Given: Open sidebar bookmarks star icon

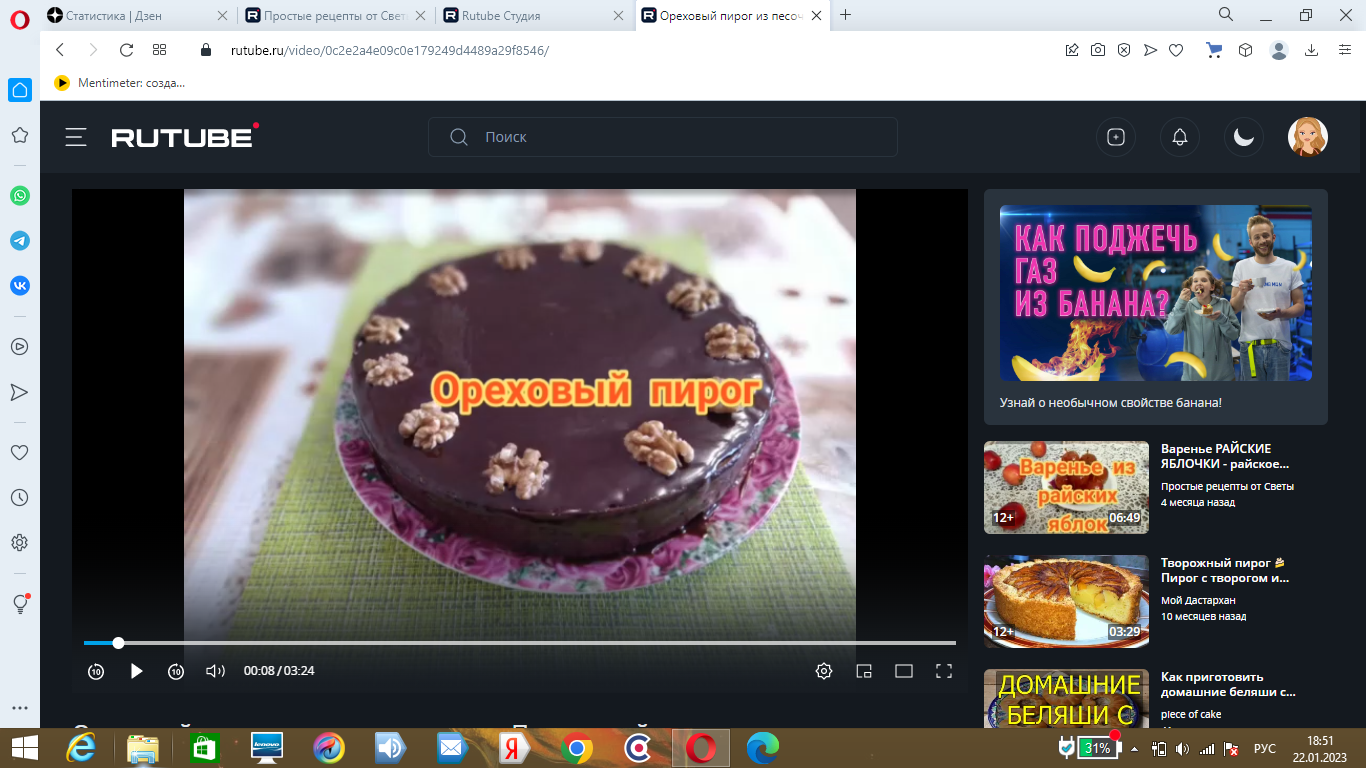Looking at the screenshot, I should pyautogui.click(x=20, y=135).
